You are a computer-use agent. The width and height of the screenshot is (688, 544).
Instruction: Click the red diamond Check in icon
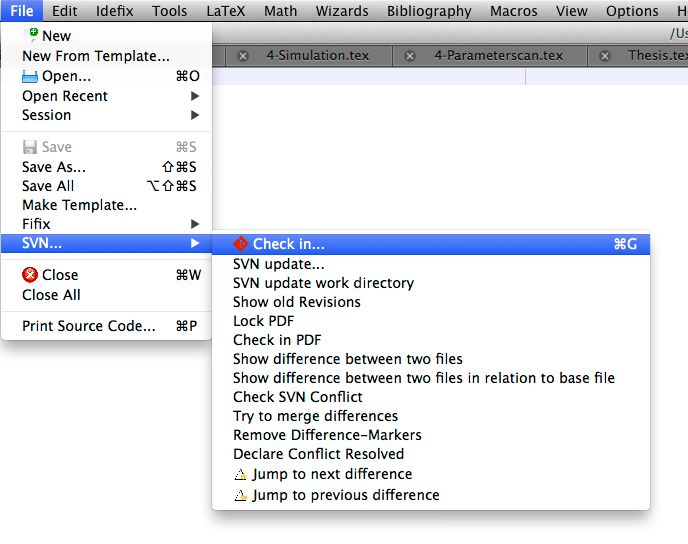[240, 244]
